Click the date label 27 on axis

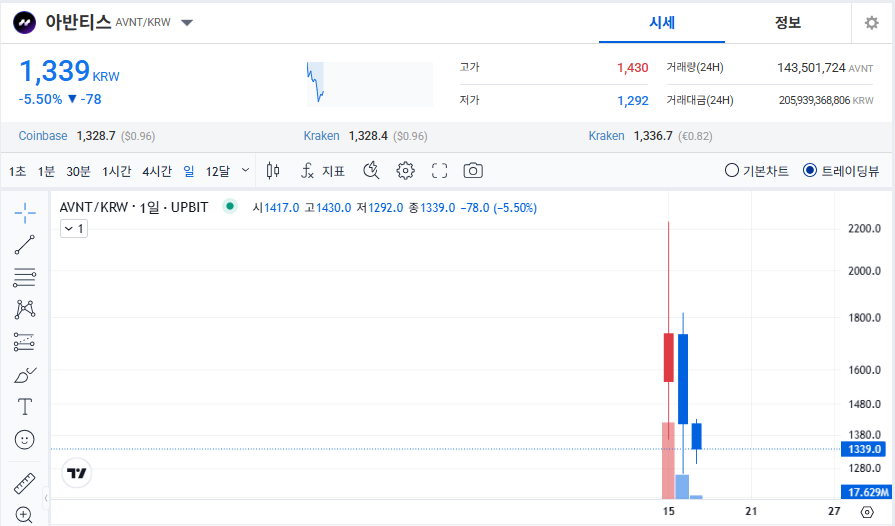pos(834,511)
